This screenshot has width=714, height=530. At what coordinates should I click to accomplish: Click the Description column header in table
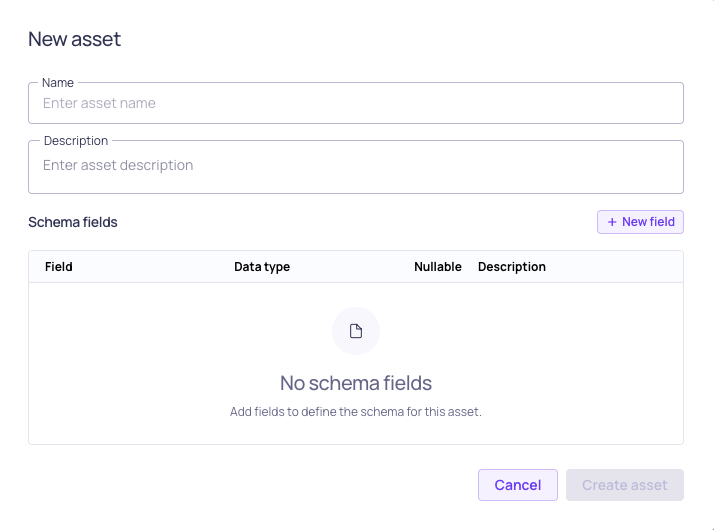coord(512,267)
